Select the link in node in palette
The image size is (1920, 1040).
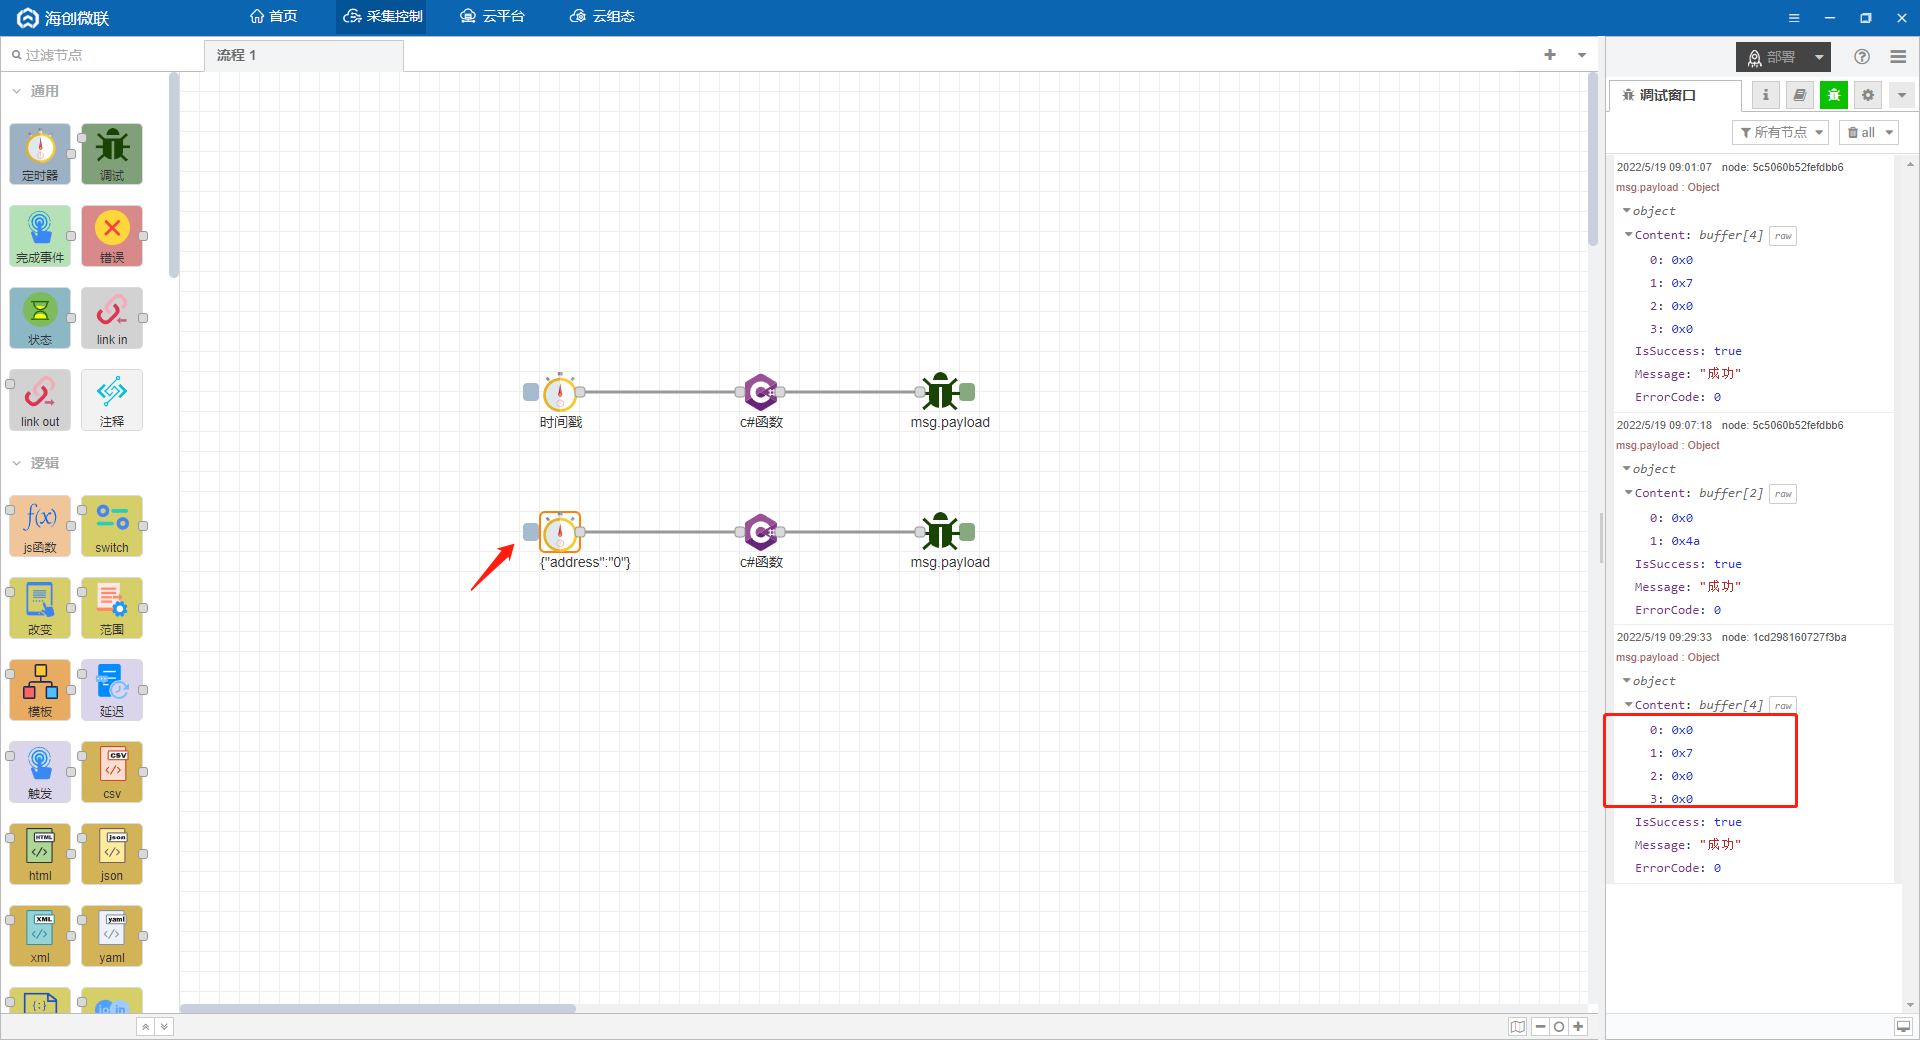(112, 318)
